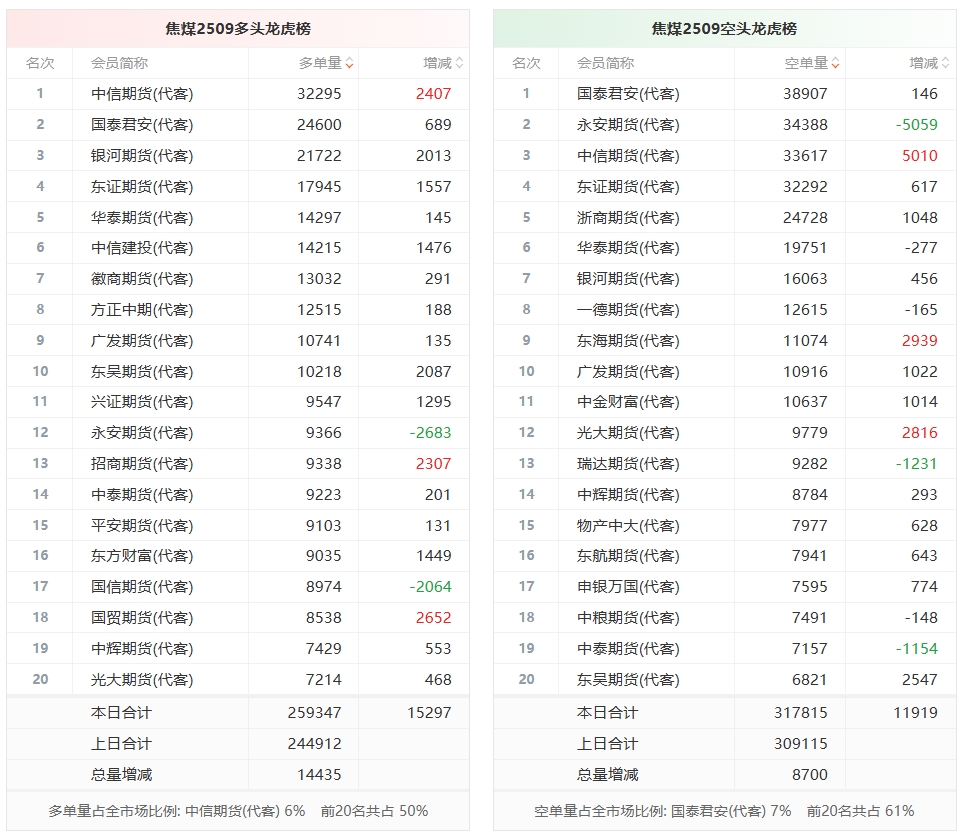Click 会员简称 header in long table
The image size is (967, 839).
click(120, 63)
